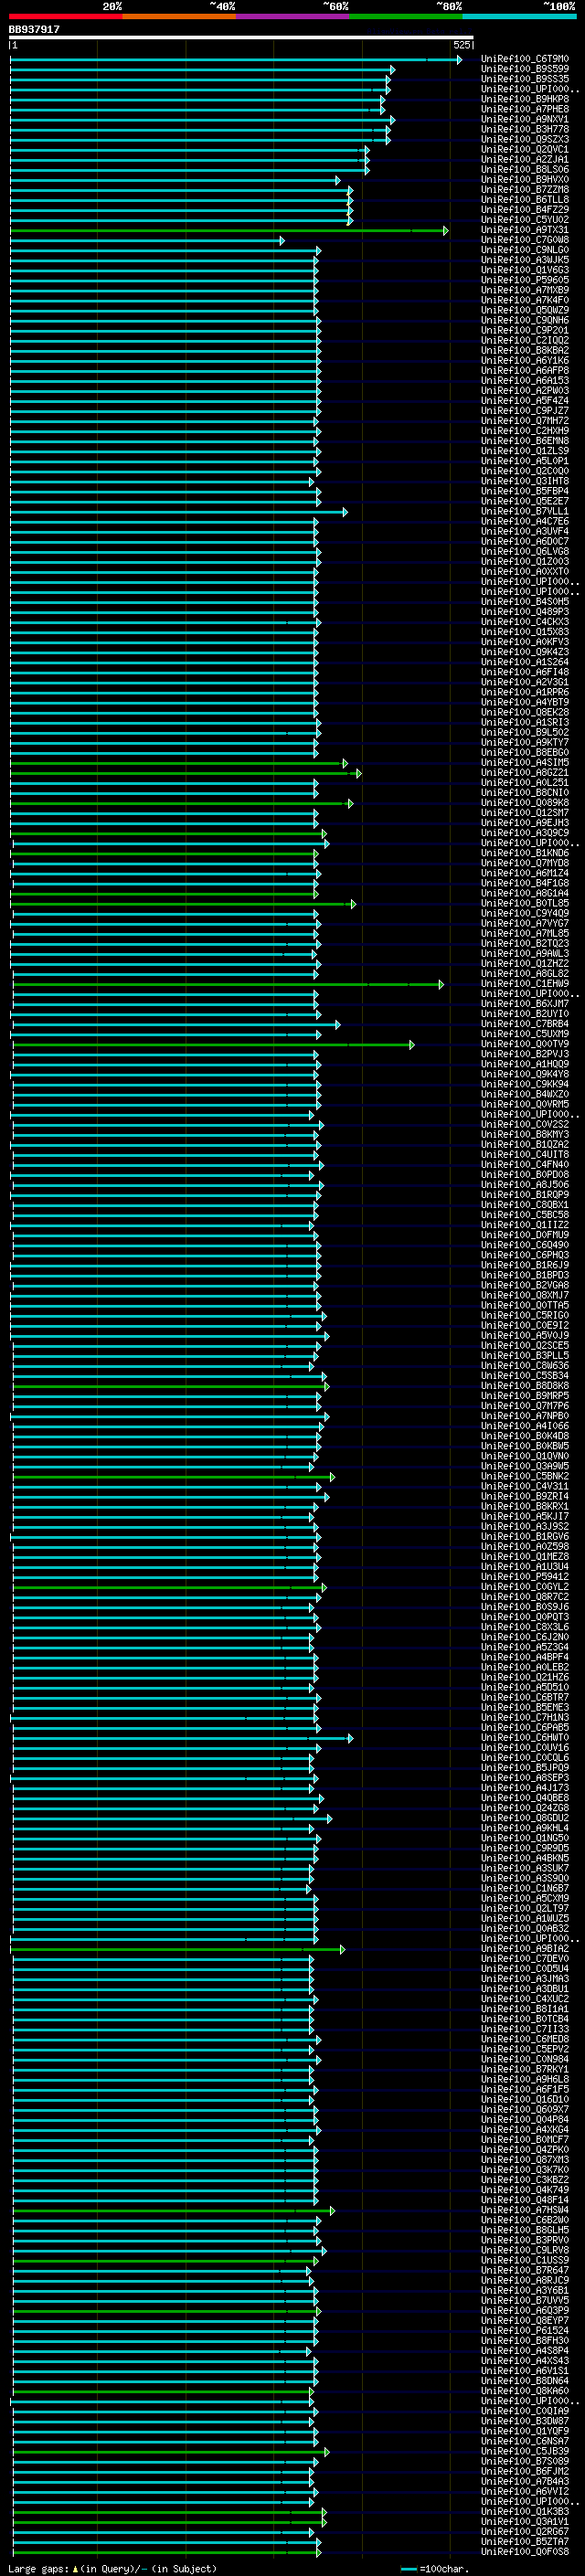Click hit label UniRef100_B7VLL1
The width and height of the screenshot is (585, 2576).
tap(525, 511)
